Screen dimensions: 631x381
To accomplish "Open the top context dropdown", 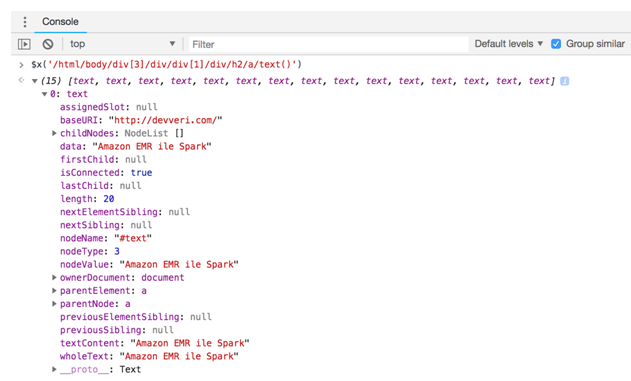I will point(122,44).
